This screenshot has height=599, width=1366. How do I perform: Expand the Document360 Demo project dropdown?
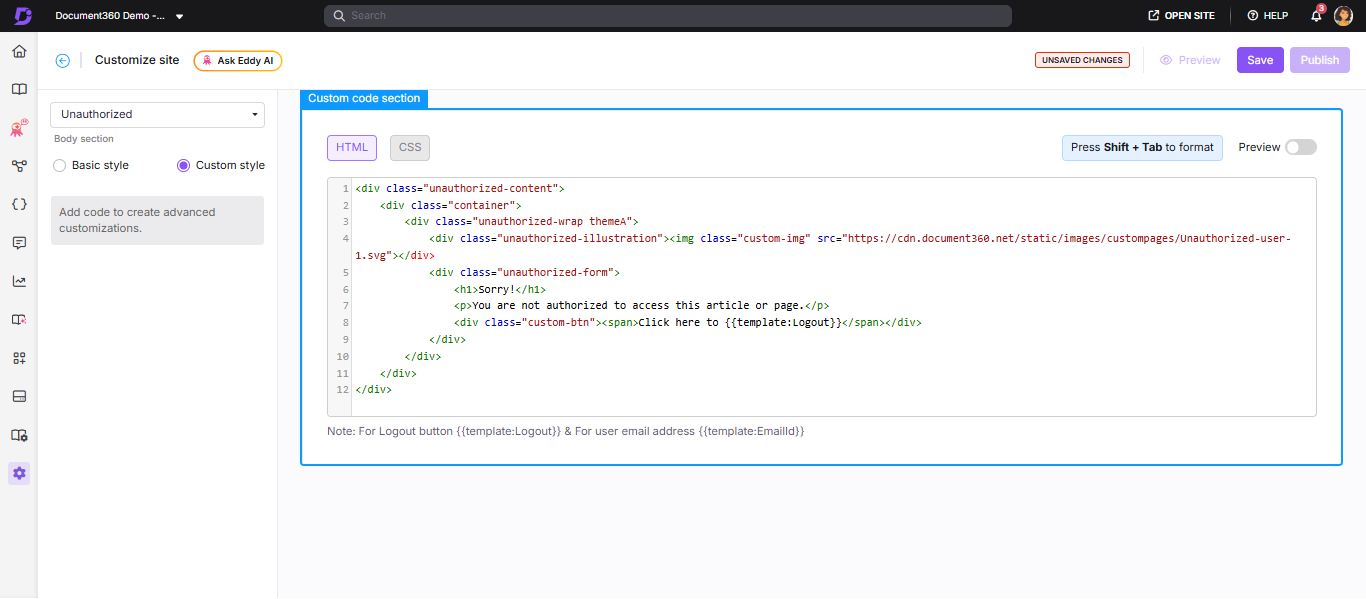click(119, 16)
